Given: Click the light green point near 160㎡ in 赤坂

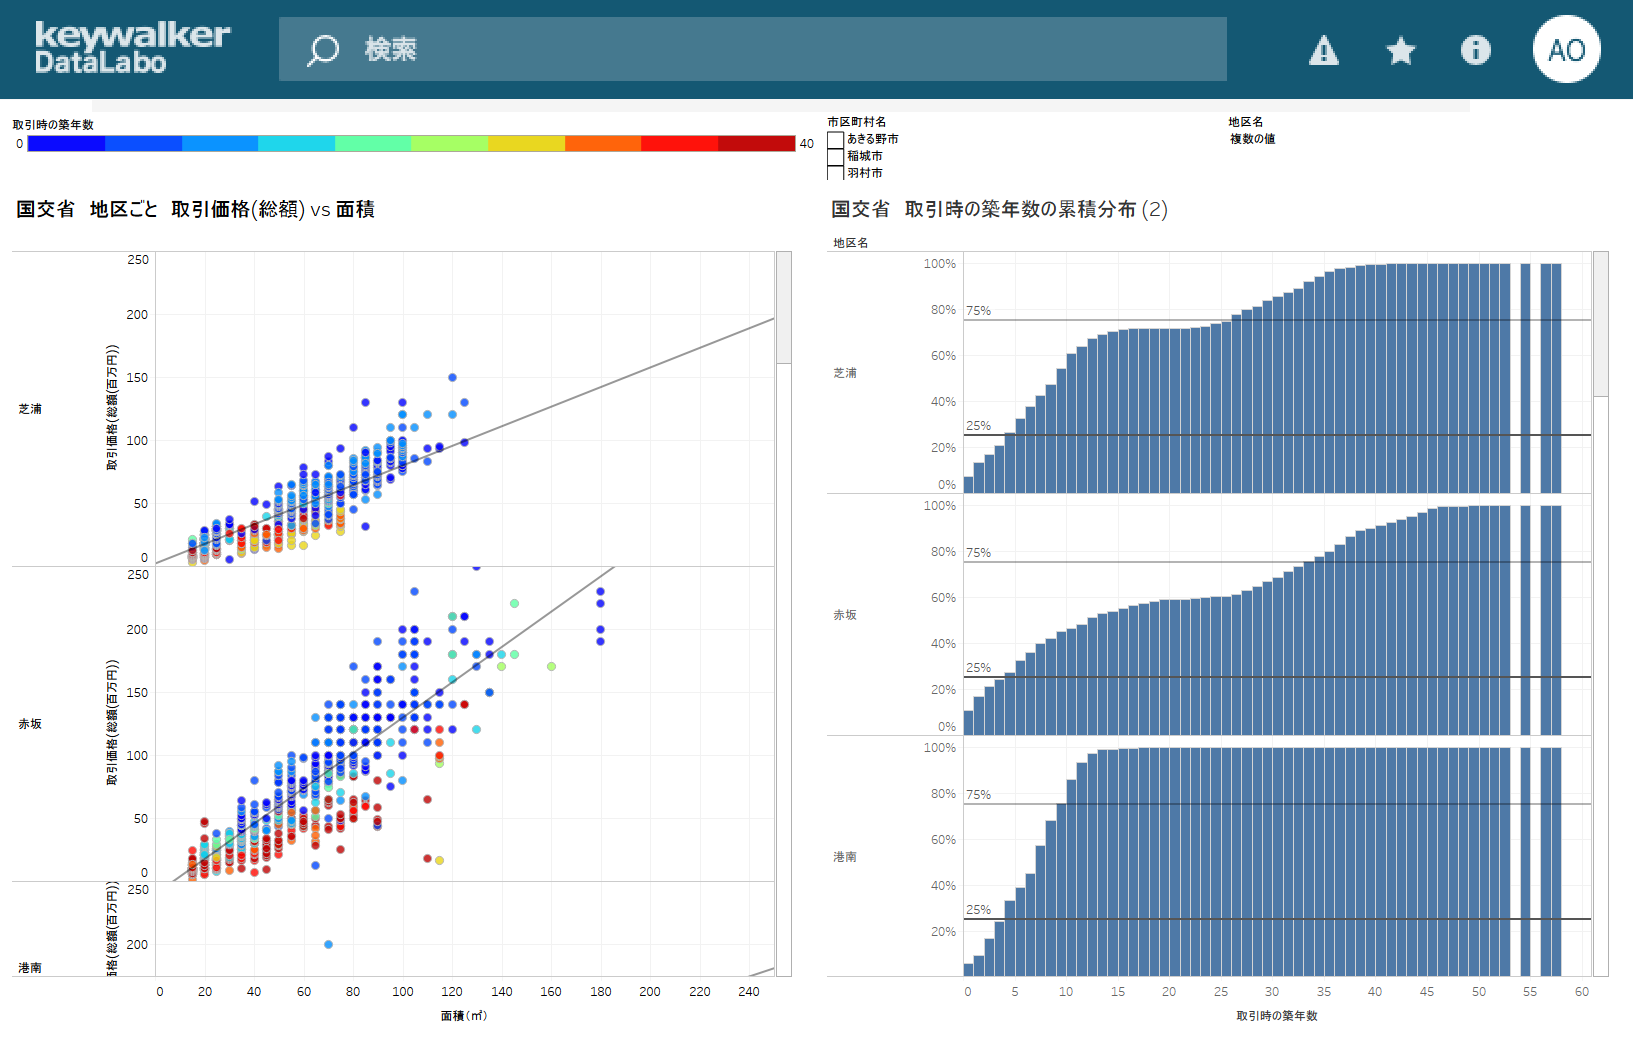Looking at the screenshot, I should coord(551,666).
